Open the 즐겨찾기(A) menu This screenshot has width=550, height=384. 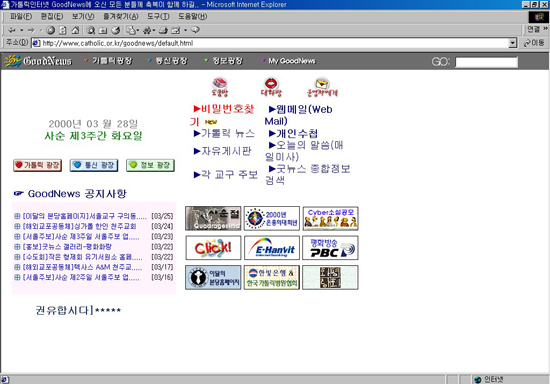coord(120,16)
